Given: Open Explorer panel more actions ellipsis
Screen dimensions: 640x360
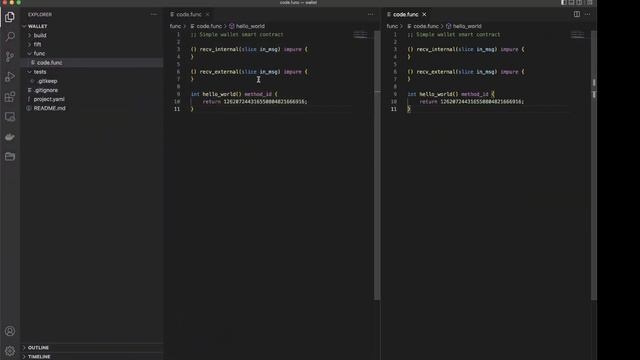Looking at the screenshot, I should (153, 14).
